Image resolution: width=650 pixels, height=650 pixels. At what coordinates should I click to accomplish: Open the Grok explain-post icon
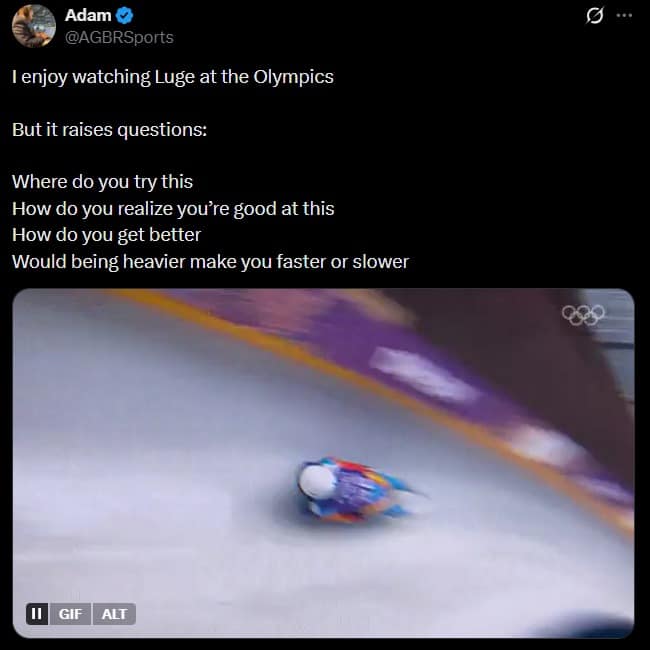point(593,16)
